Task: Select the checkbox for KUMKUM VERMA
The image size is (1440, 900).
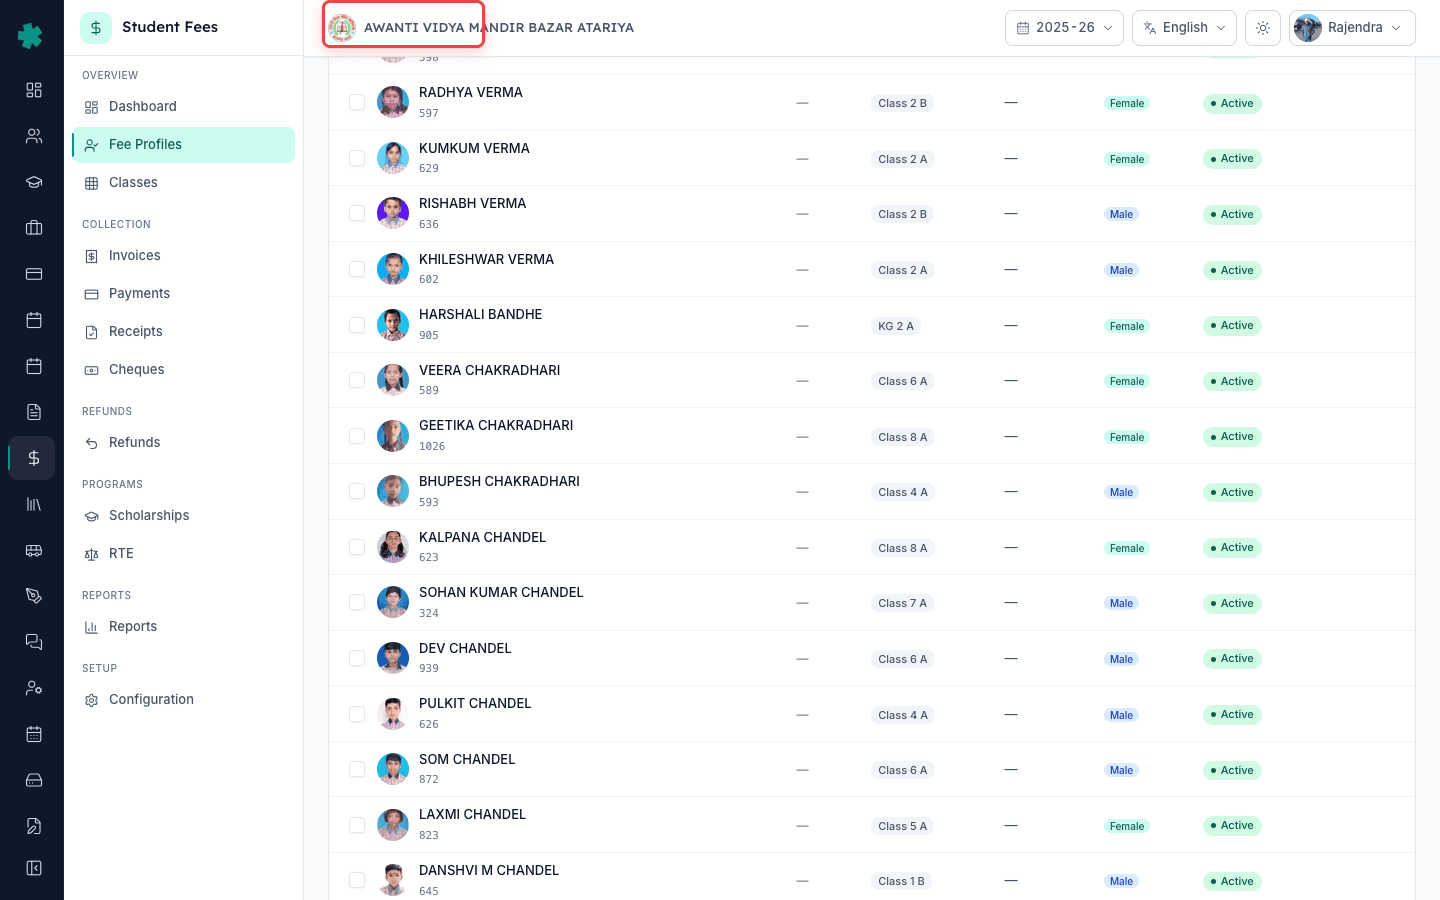Action: (357, 158)
